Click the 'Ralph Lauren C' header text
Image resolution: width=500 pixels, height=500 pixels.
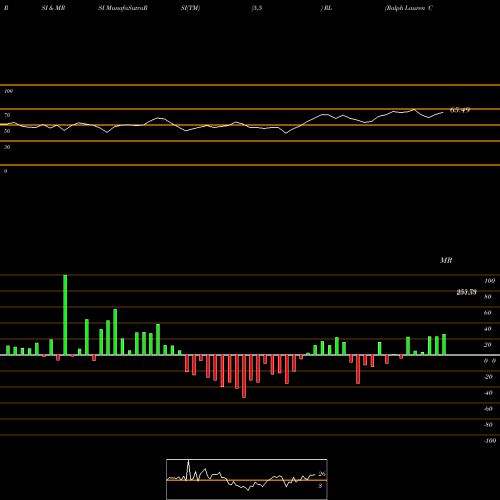pyautogui.click(x=409, y=8)
